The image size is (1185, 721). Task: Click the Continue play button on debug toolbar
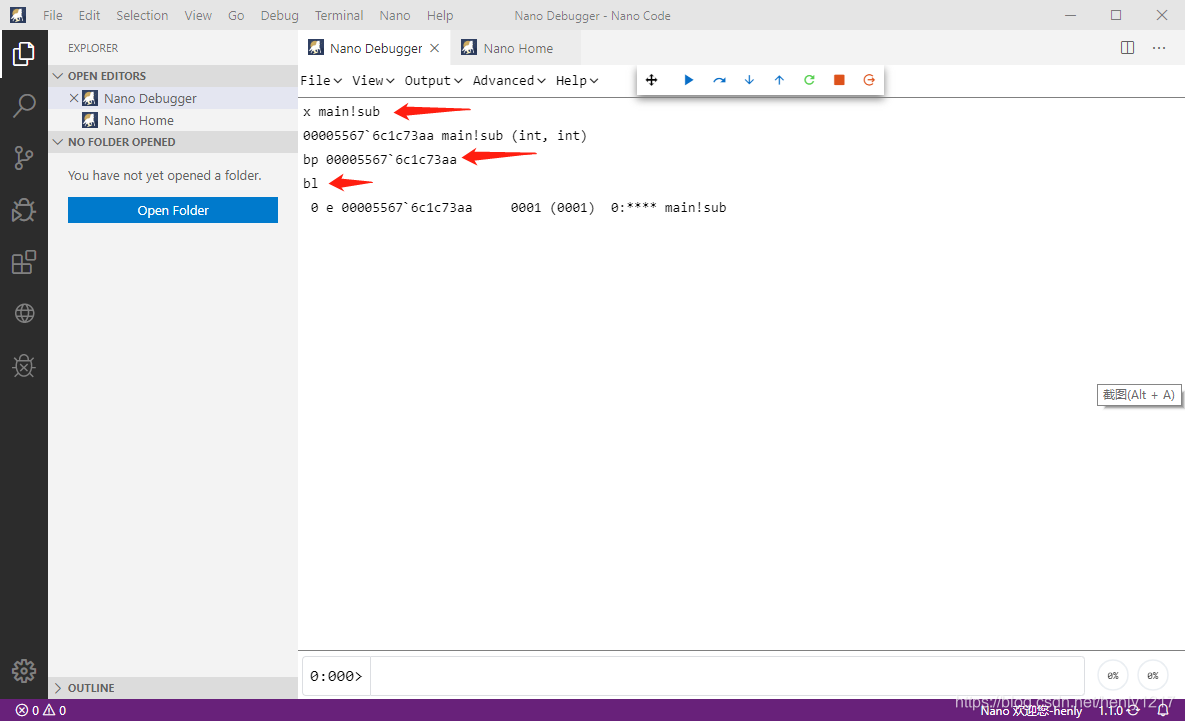688,80
